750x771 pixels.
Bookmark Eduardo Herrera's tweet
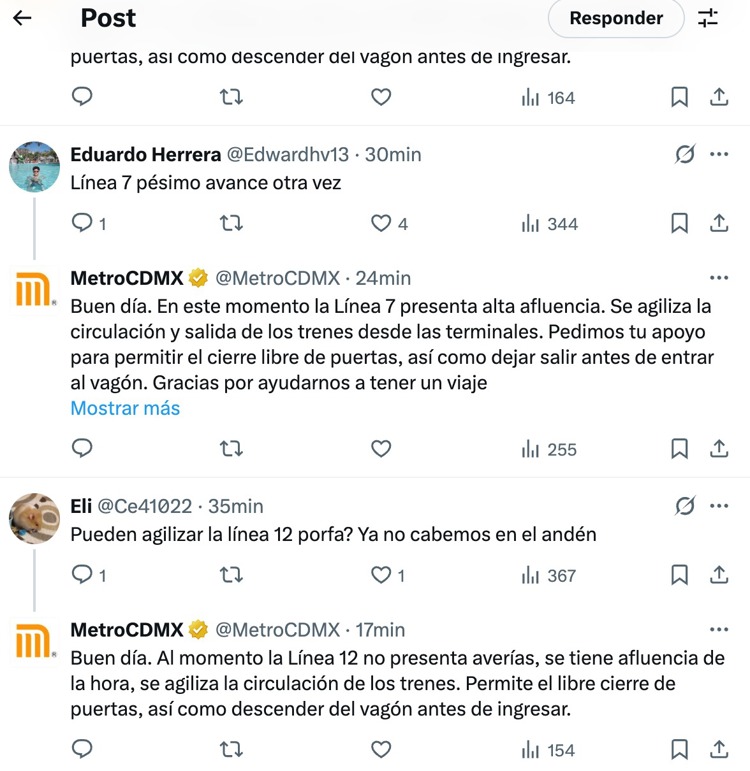pyautogui.click(x=679, y=223)
